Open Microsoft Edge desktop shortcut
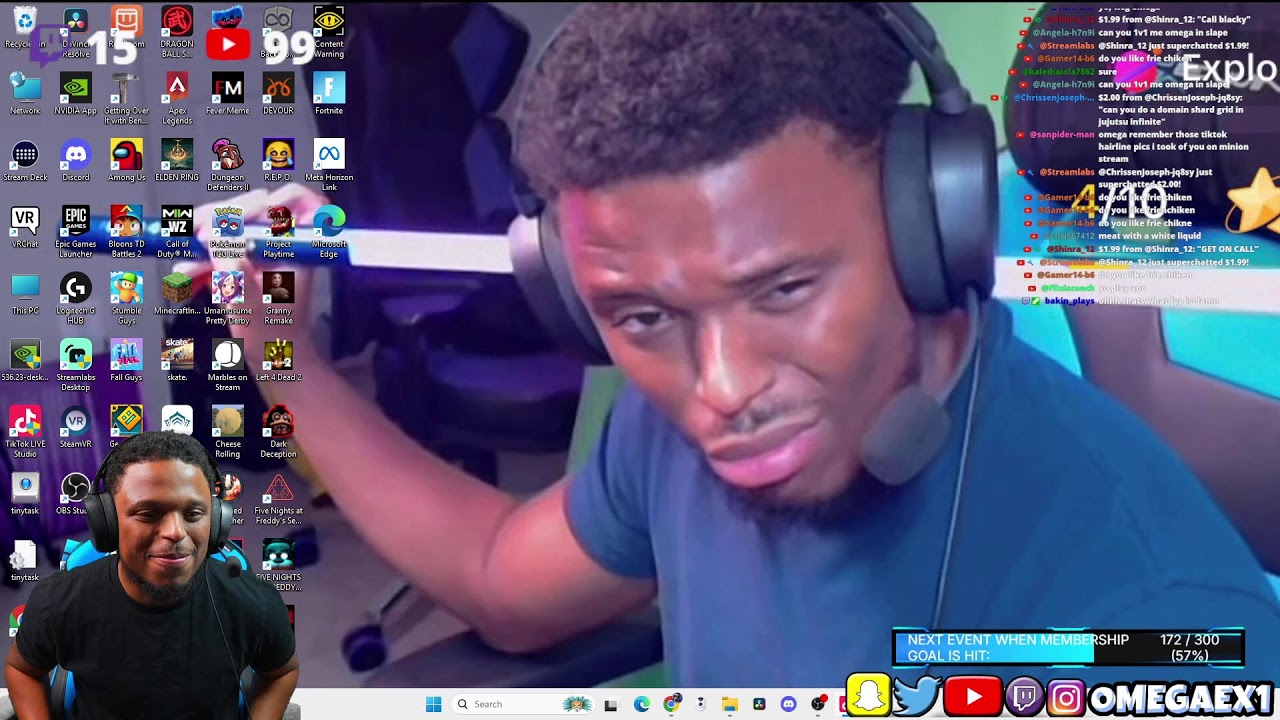 click(329, 232)
